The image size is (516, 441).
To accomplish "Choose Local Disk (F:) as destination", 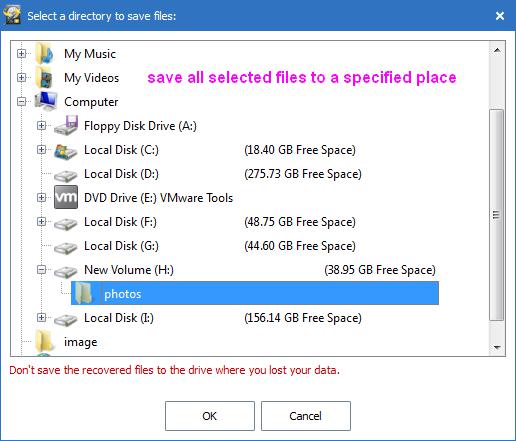I will click(120, 222).
